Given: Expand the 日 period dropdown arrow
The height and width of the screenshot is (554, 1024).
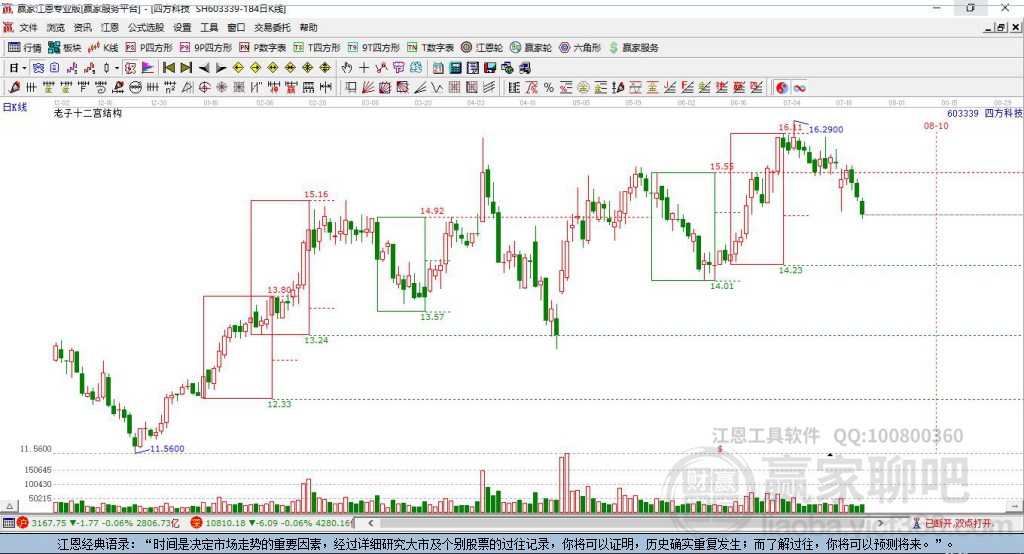Looking at the screenshot, I should click(x=24, y=68).
